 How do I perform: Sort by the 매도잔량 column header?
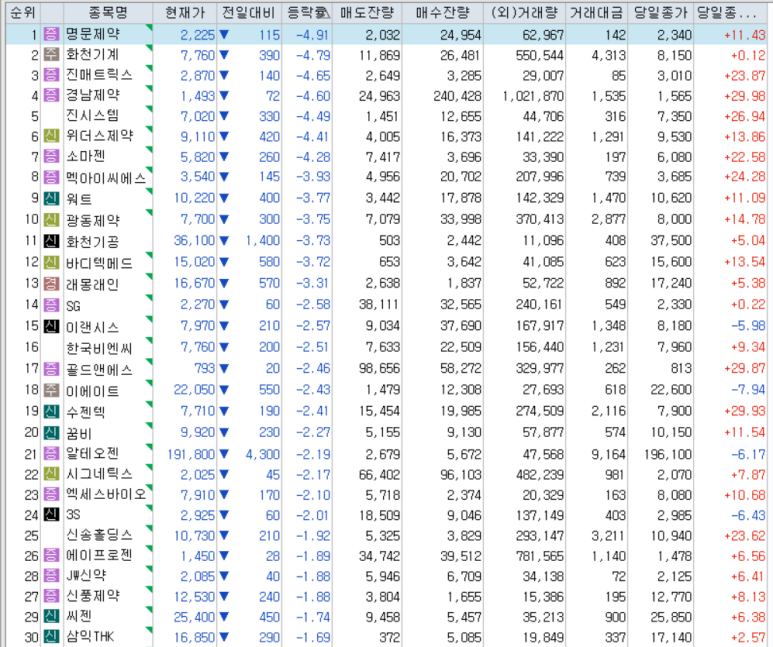point(367,12)
